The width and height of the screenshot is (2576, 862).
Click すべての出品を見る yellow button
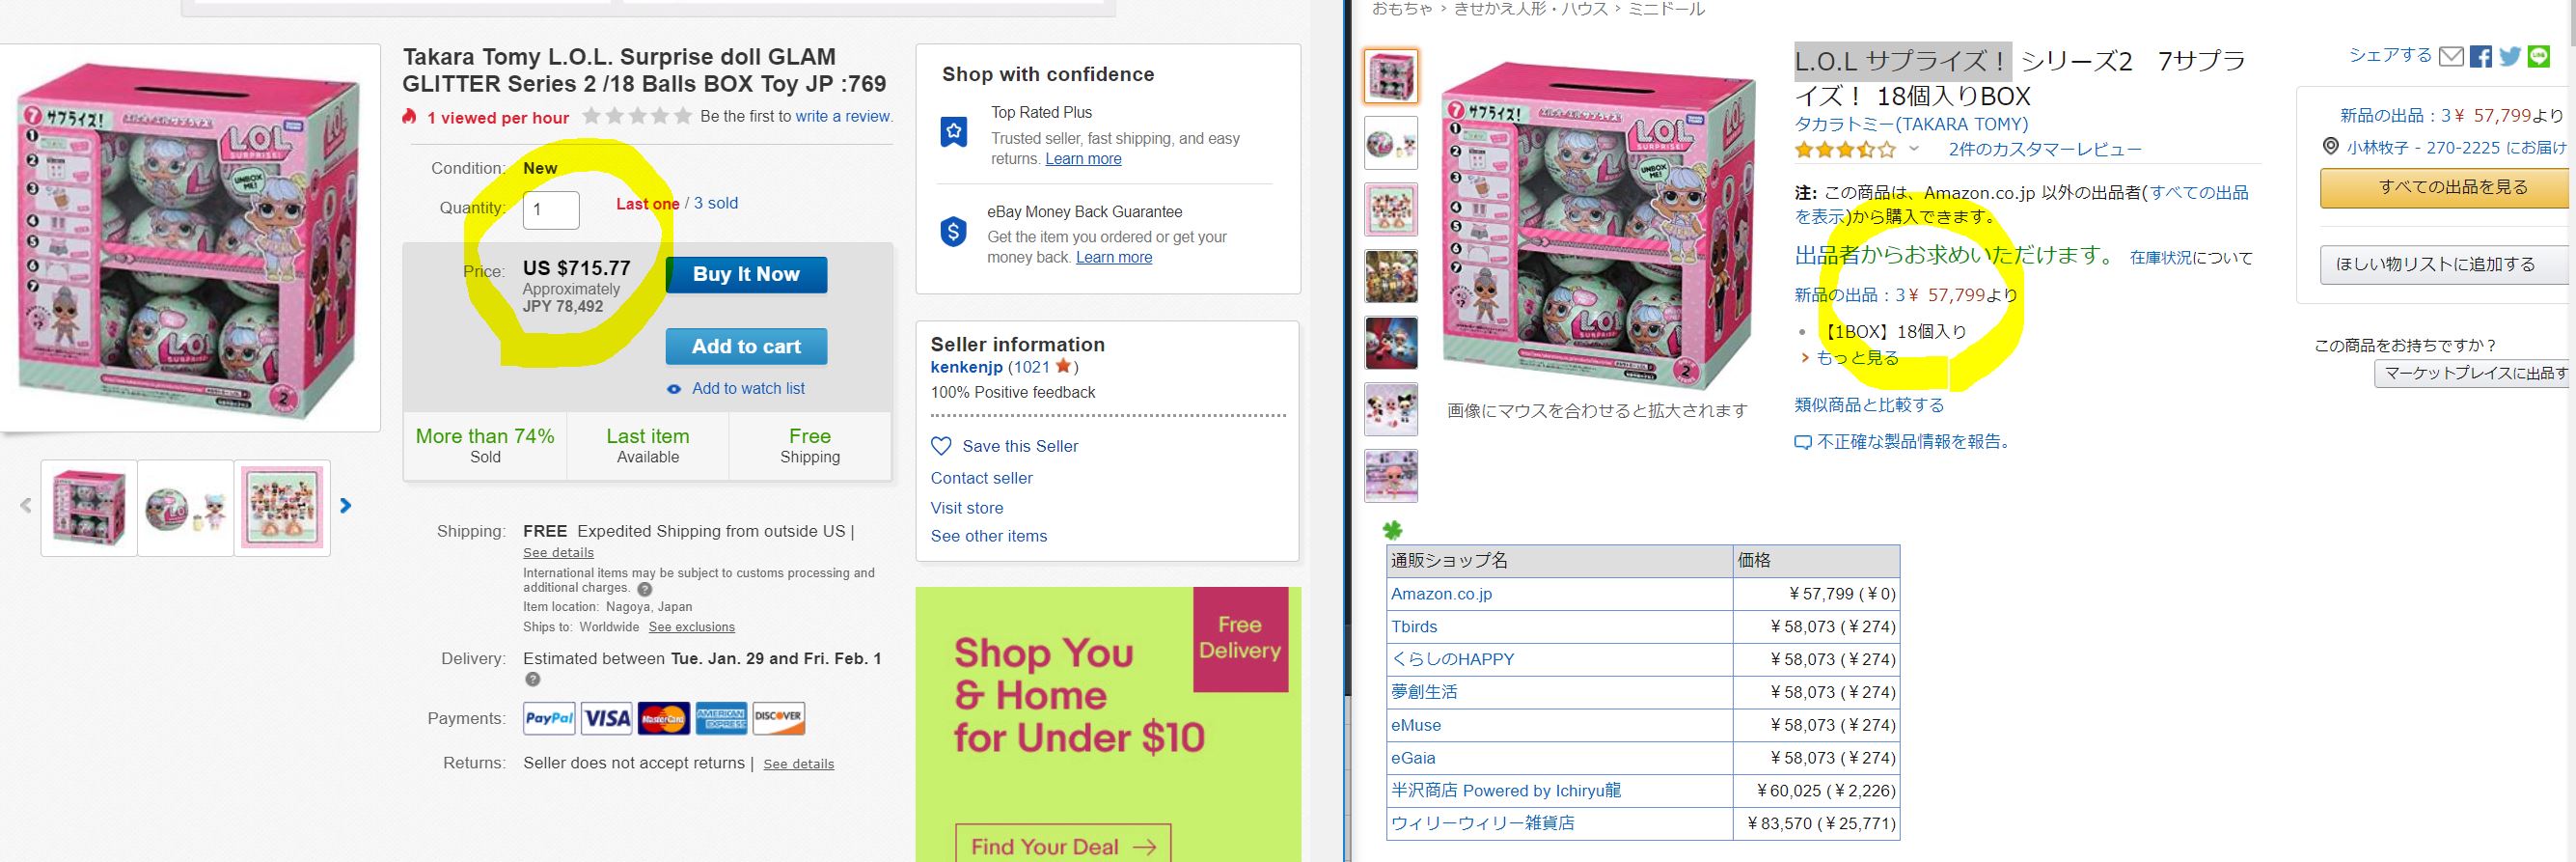coord(2448,188)
